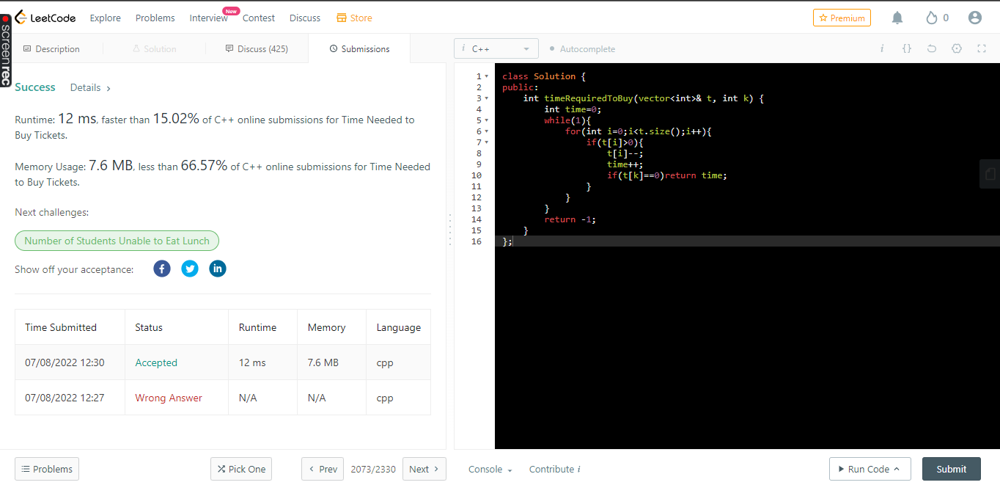Click the return -1 code line

pos(570,219)
